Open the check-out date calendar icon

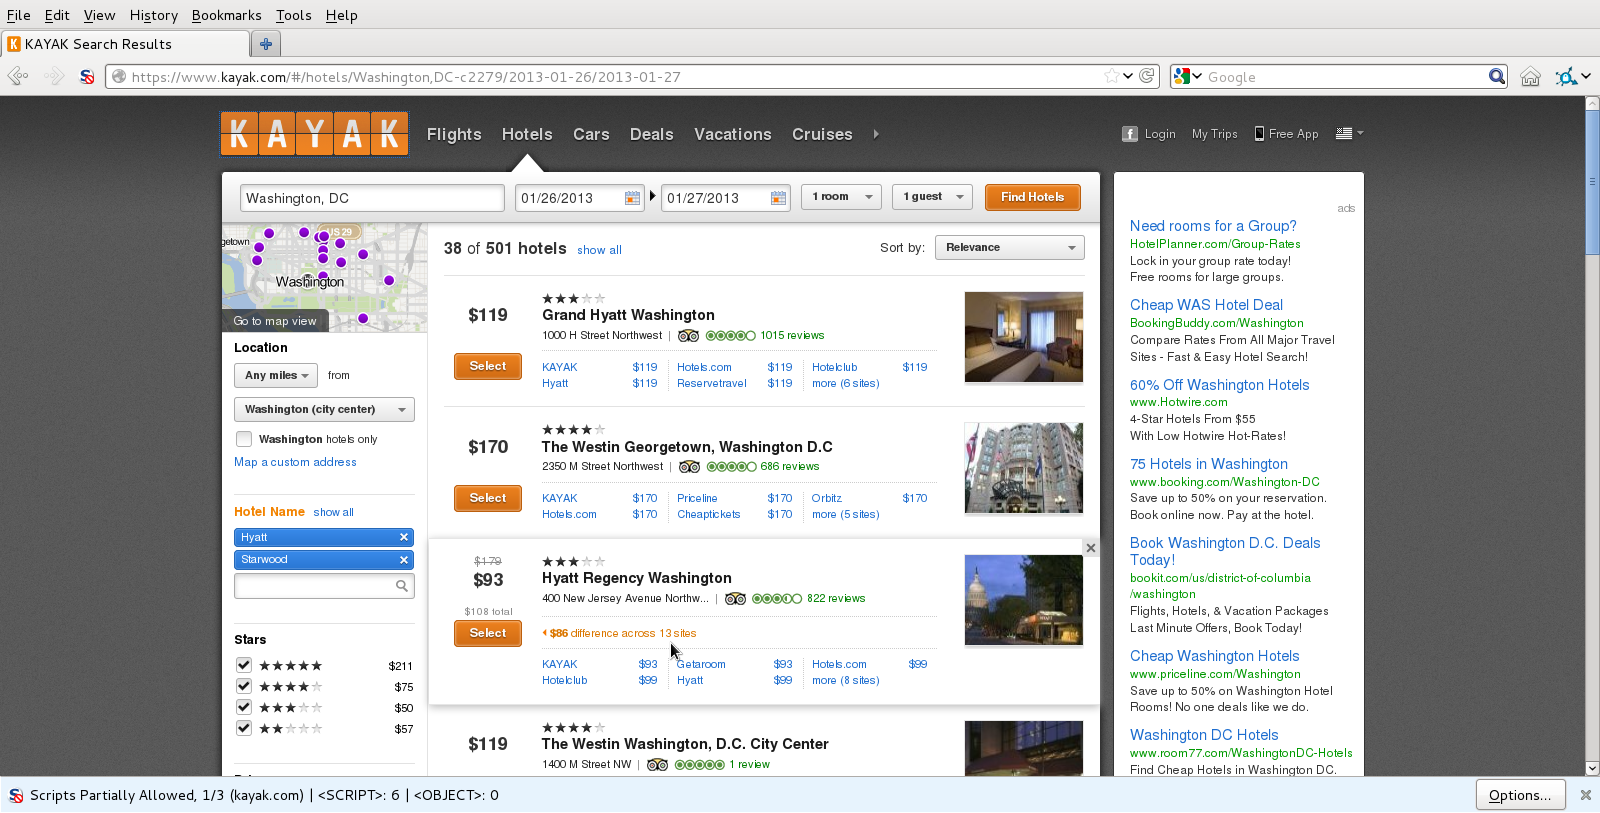tap(778, 198)
